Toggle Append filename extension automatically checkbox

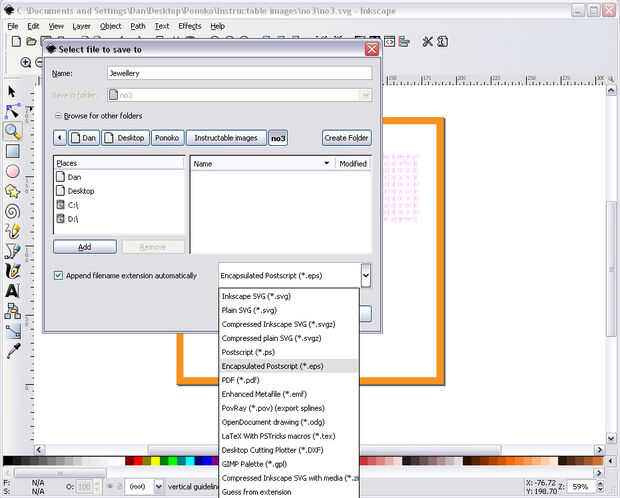58,275
